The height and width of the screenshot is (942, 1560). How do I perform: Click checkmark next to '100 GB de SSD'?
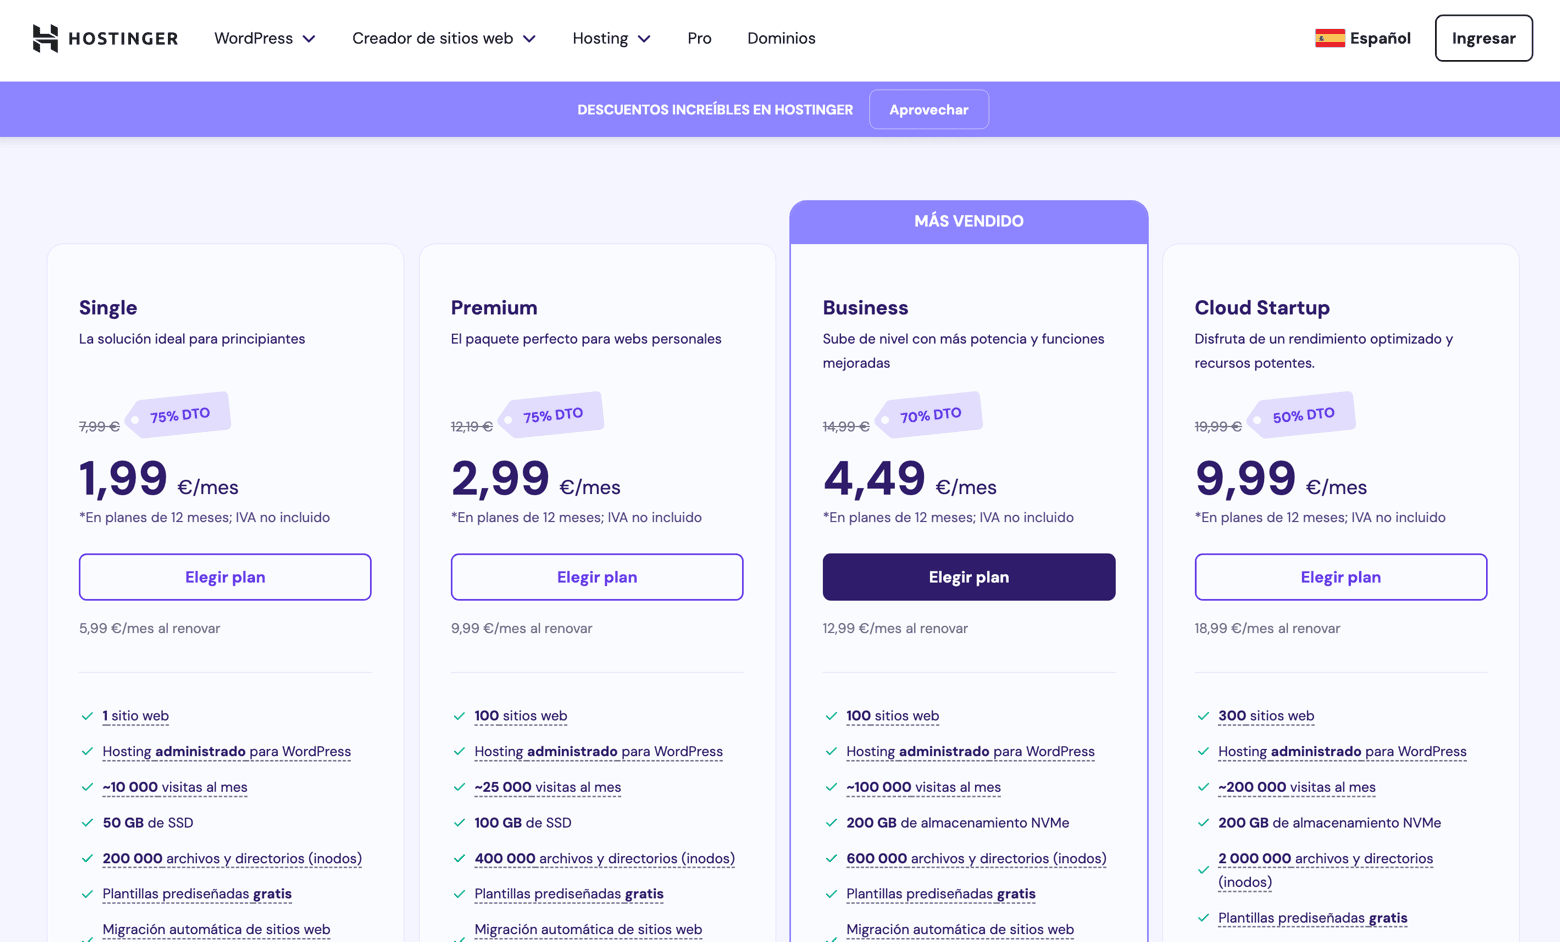[459, 823]
